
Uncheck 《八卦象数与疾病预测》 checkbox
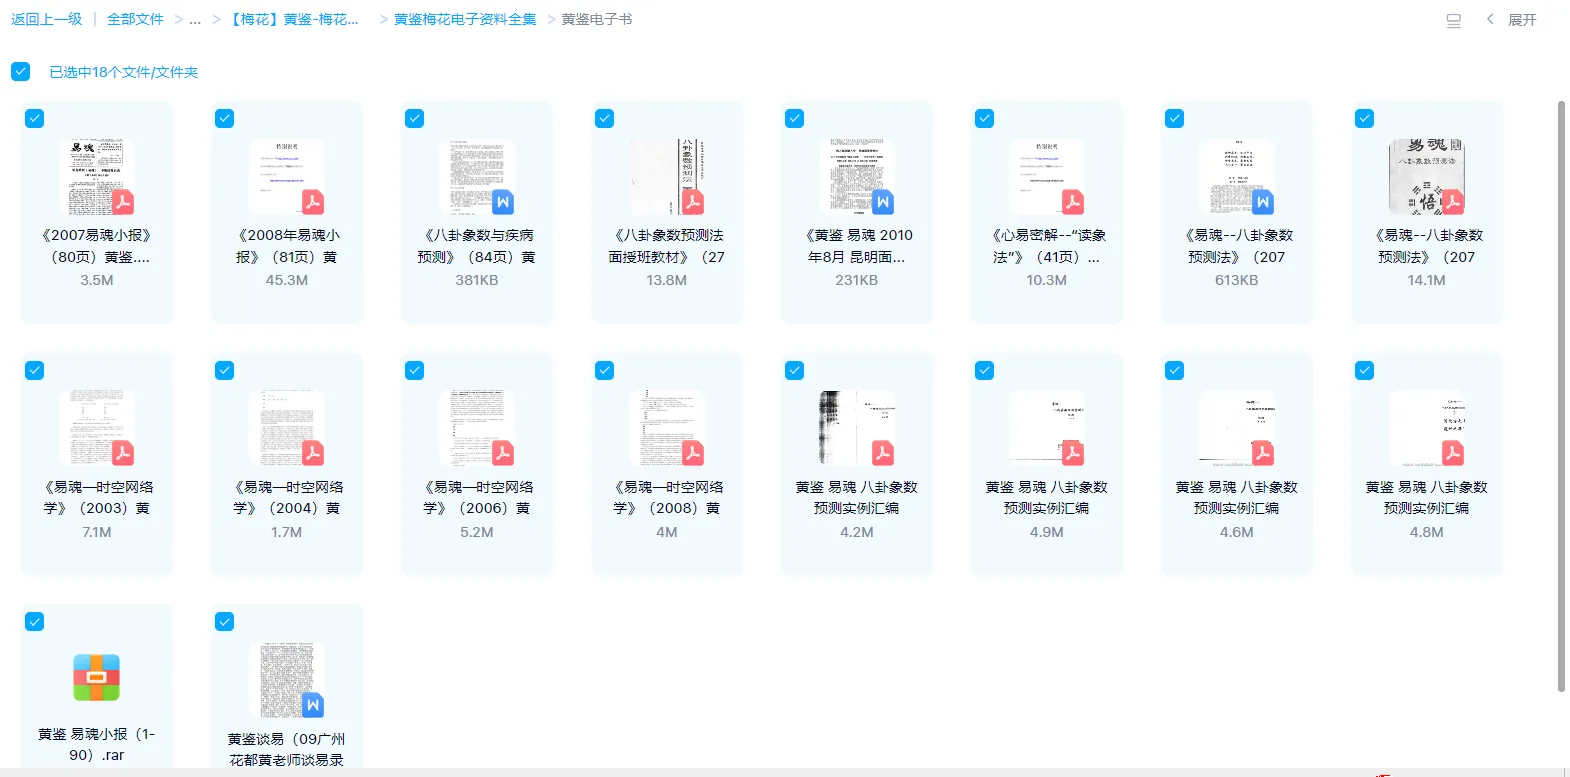click(x=414, y=118)
